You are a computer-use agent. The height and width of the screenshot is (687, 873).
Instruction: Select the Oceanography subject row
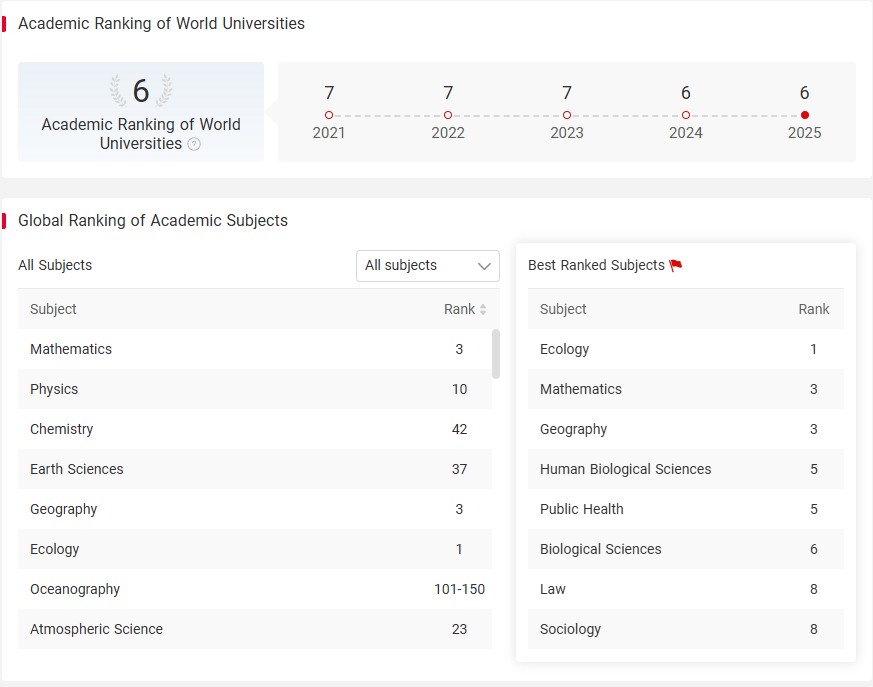pos(255,589)
